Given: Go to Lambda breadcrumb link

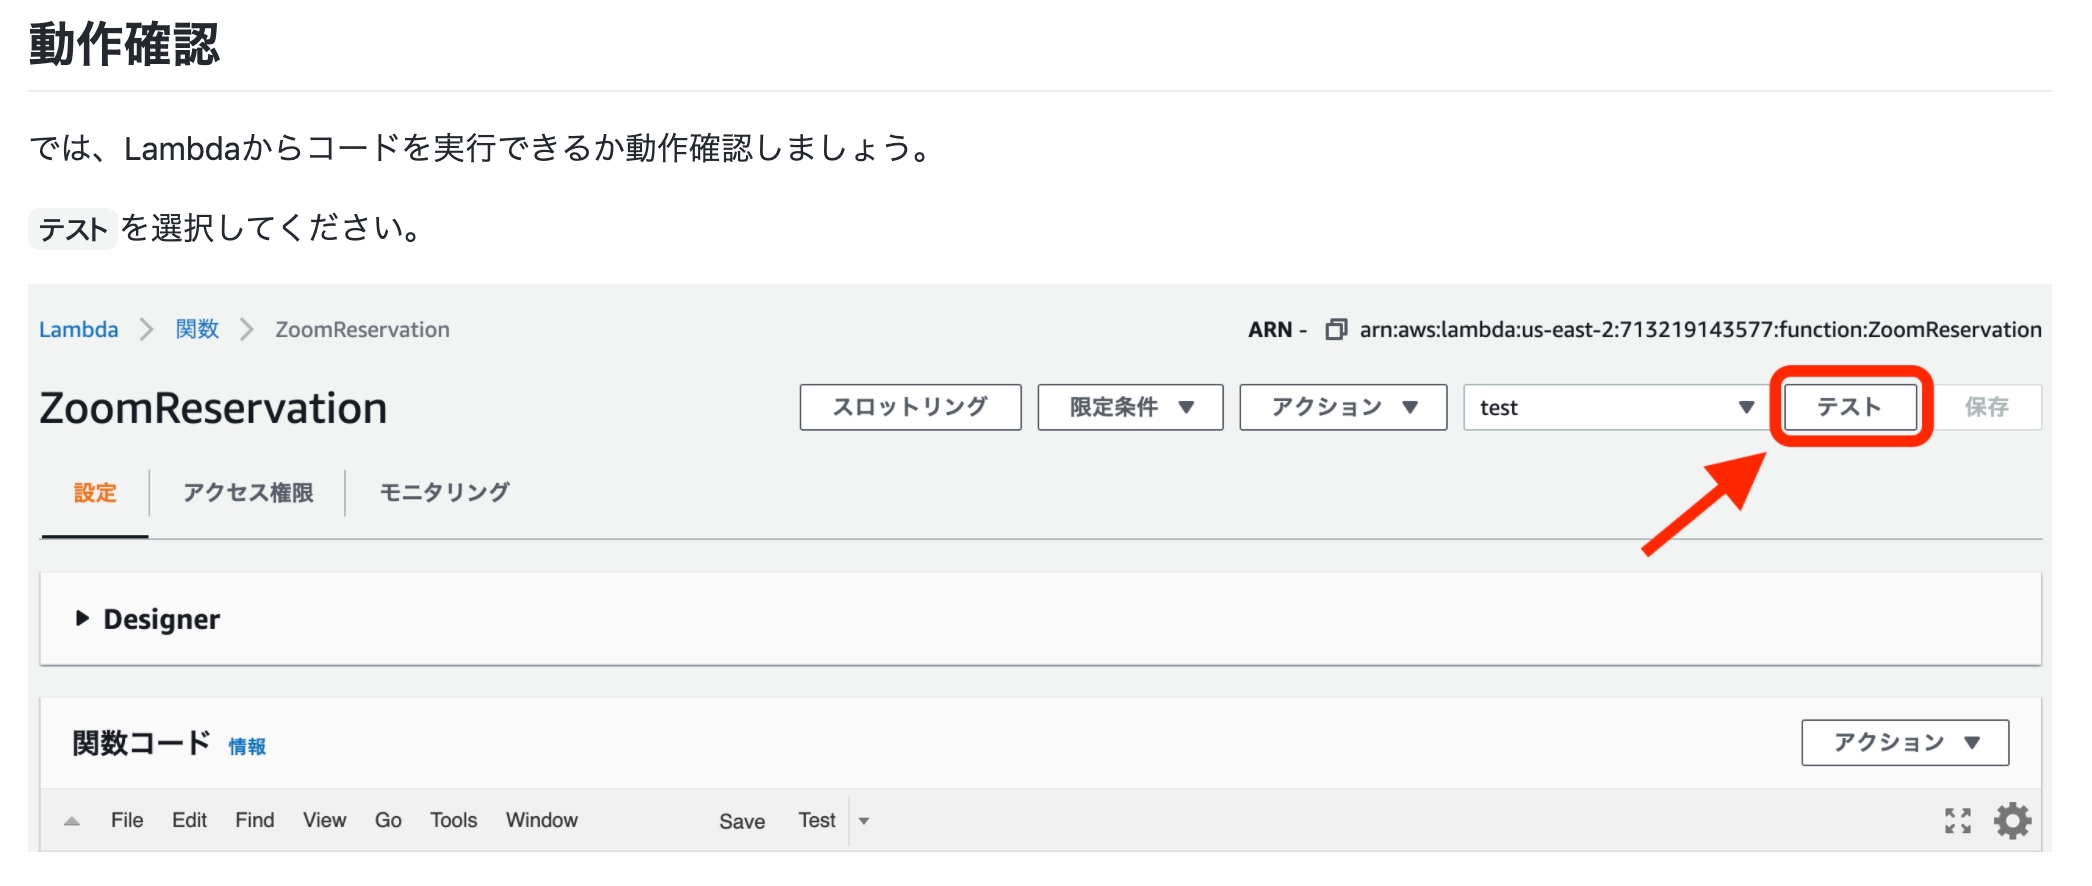Looking at the screenshot, I should tap(78, 330).
